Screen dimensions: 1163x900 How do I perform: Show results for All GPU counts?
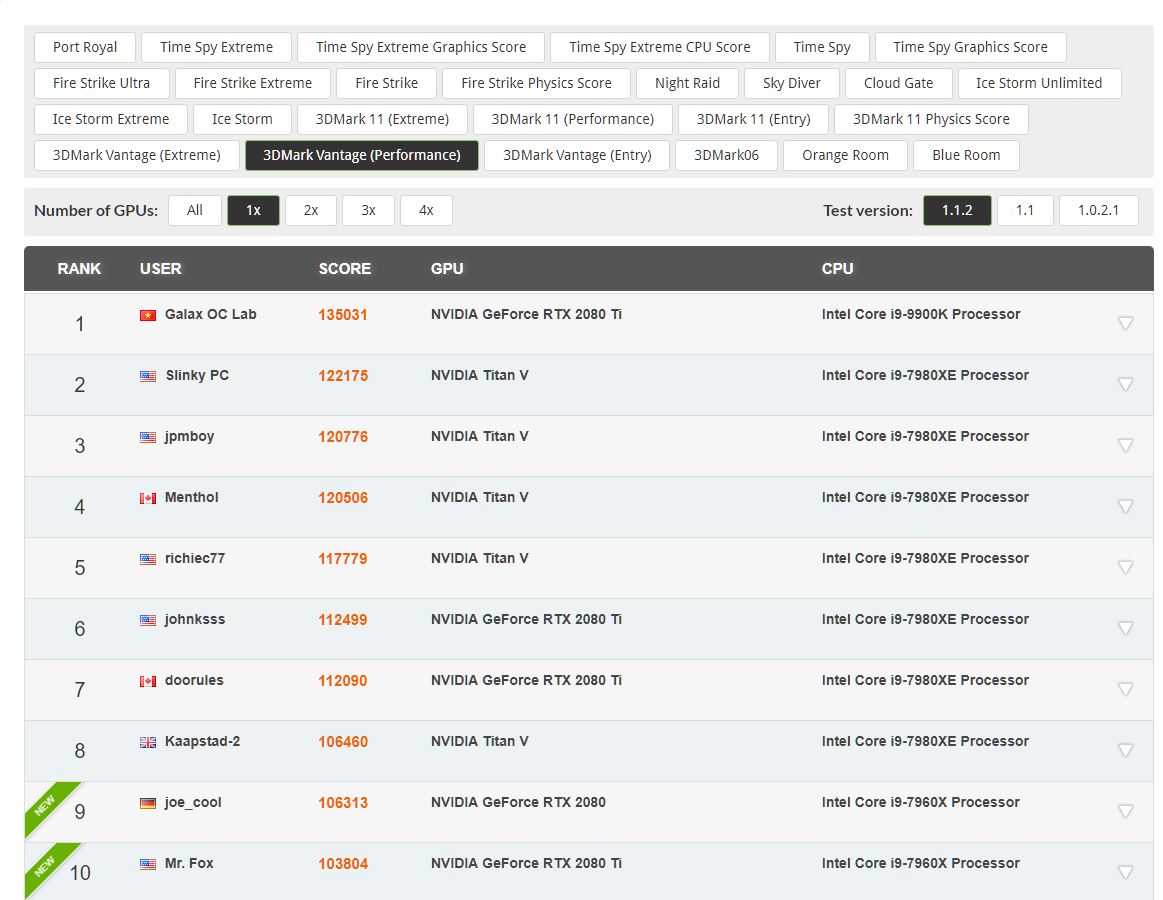194,210
